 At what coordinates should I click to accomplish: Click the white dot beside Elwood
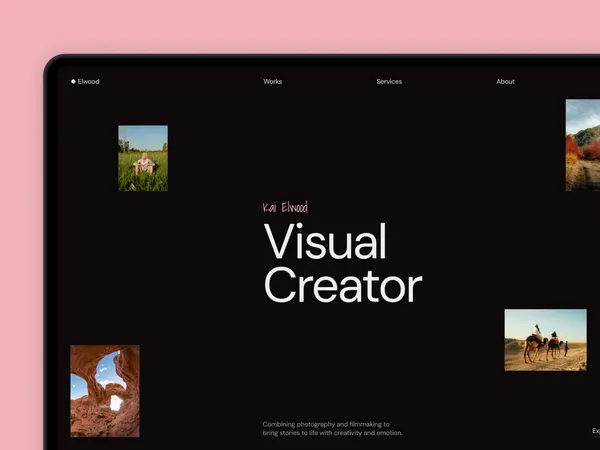73,82
